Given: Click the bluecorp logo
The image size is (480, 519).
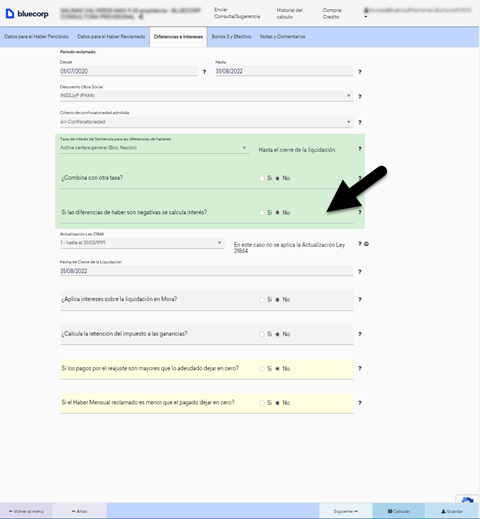Looking at the screenshot, I should coord(27,14).
